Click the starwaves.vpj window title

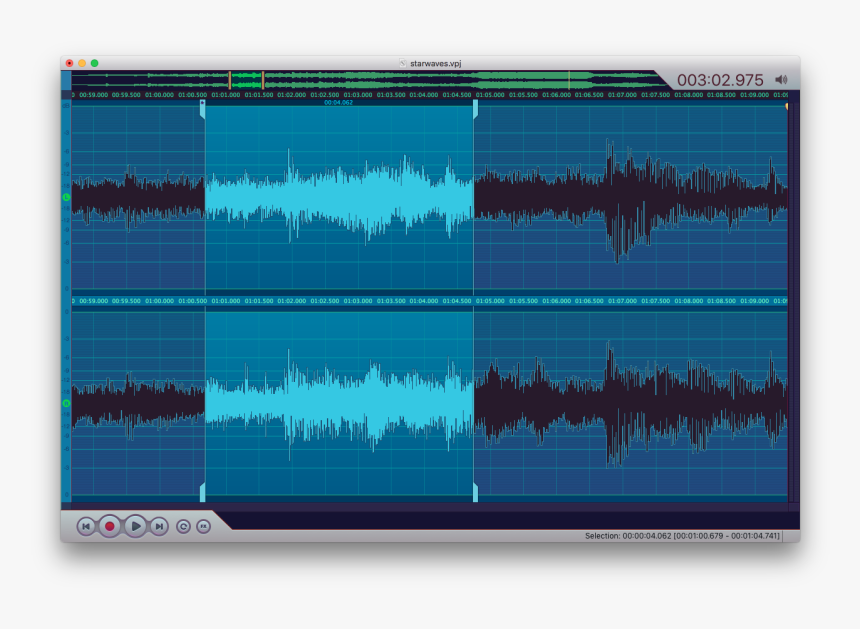pyautogui.click(x=435, y=63)
